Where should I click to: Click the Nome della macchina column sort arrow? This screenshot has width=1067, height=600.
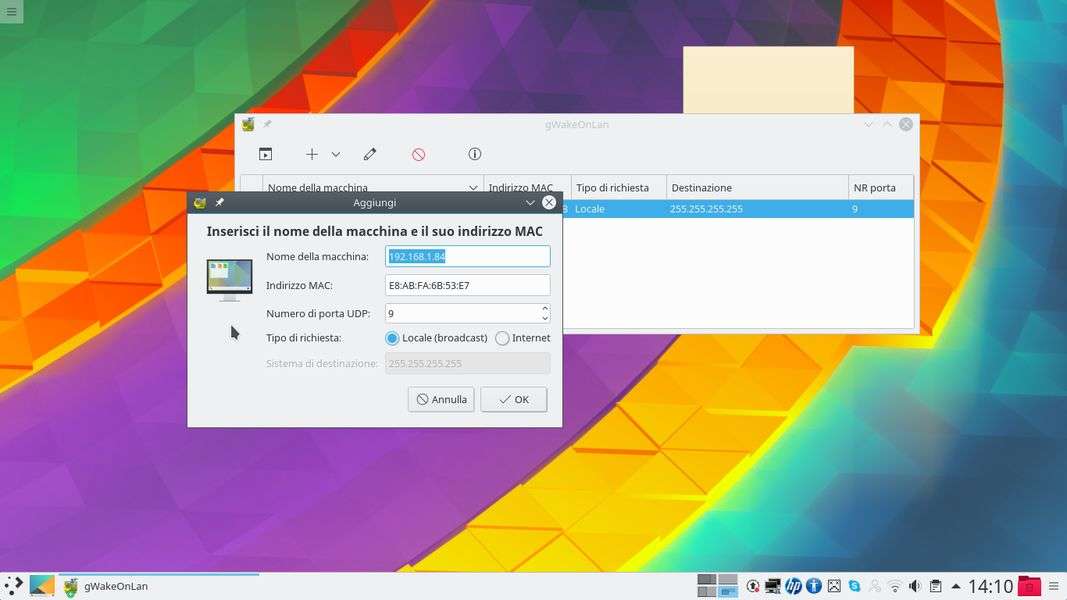point(473,187)
